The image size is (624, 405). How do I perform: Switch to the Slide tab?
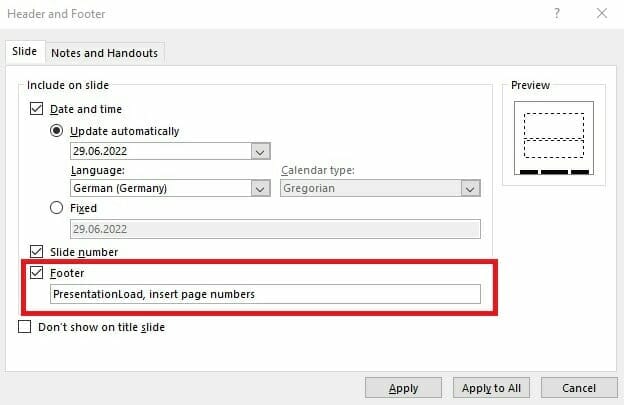pyautogui.click(x=23, y=52)
